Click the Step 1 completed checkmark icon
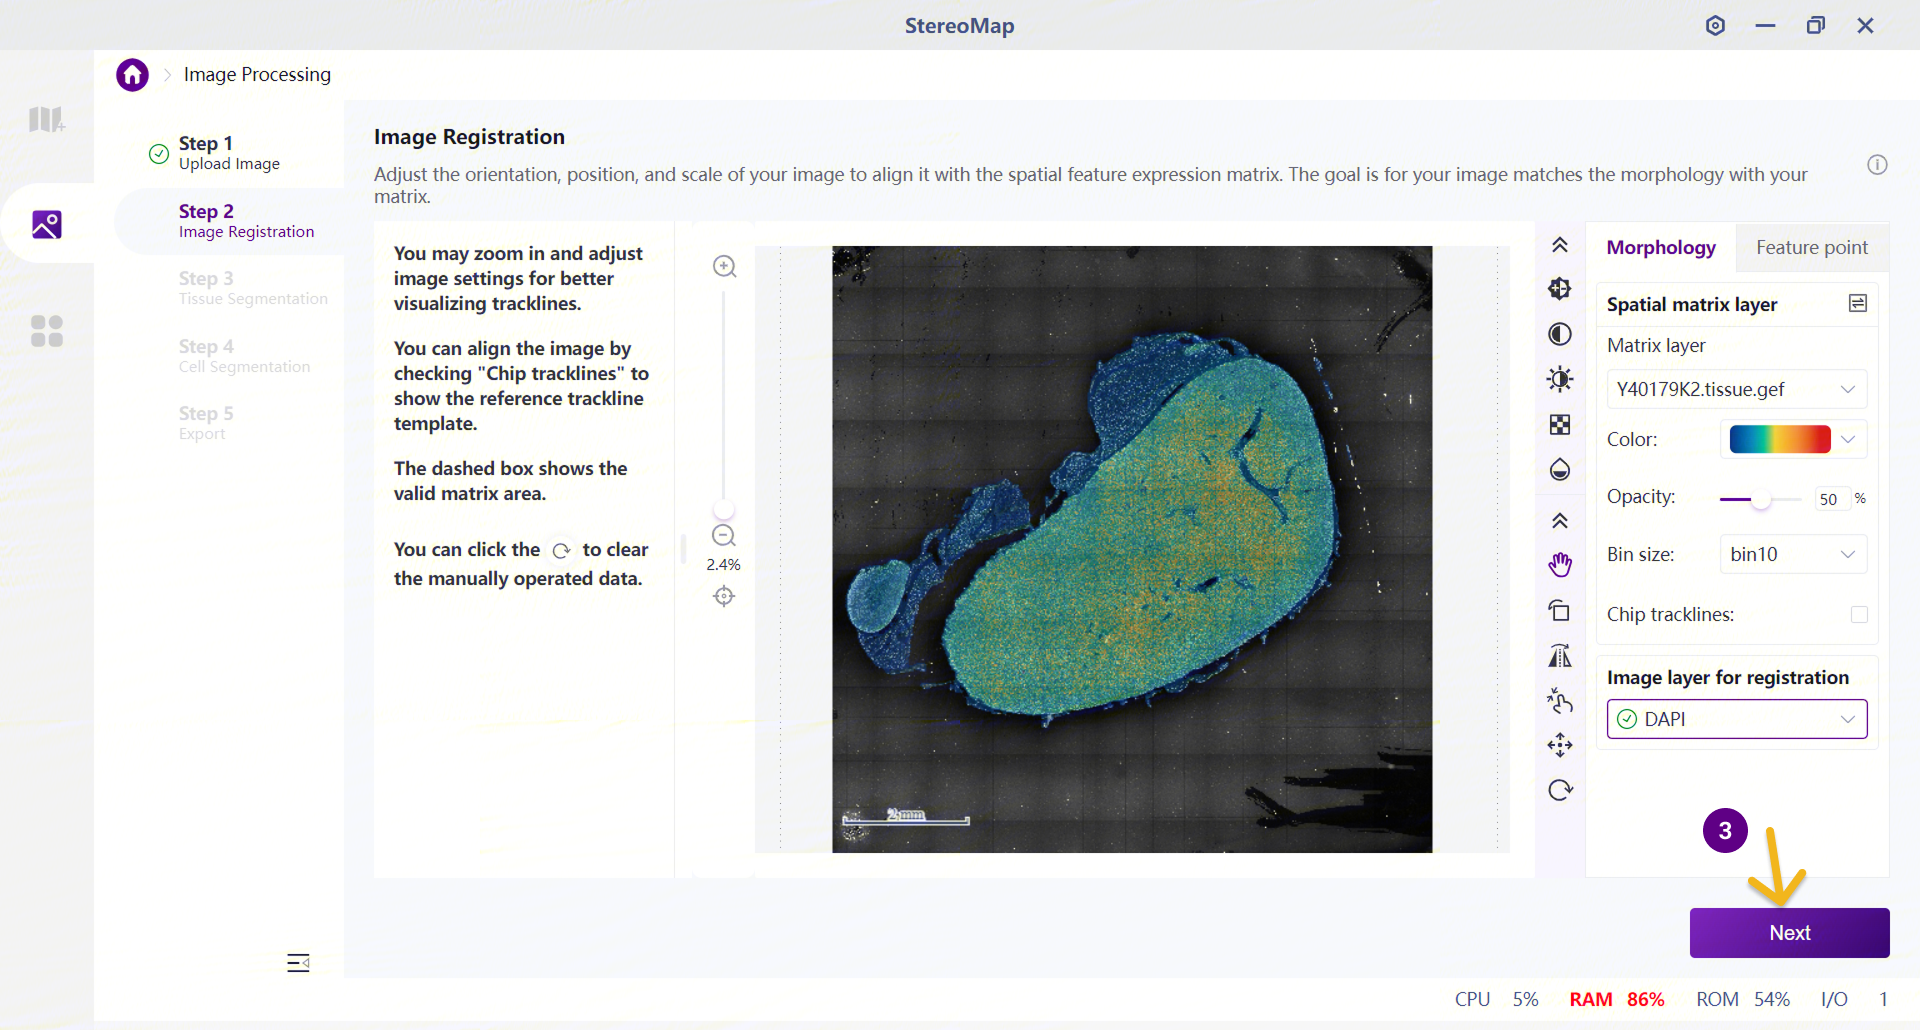This screenshot has width=1920, height=1030. click(x=158, y=153)
